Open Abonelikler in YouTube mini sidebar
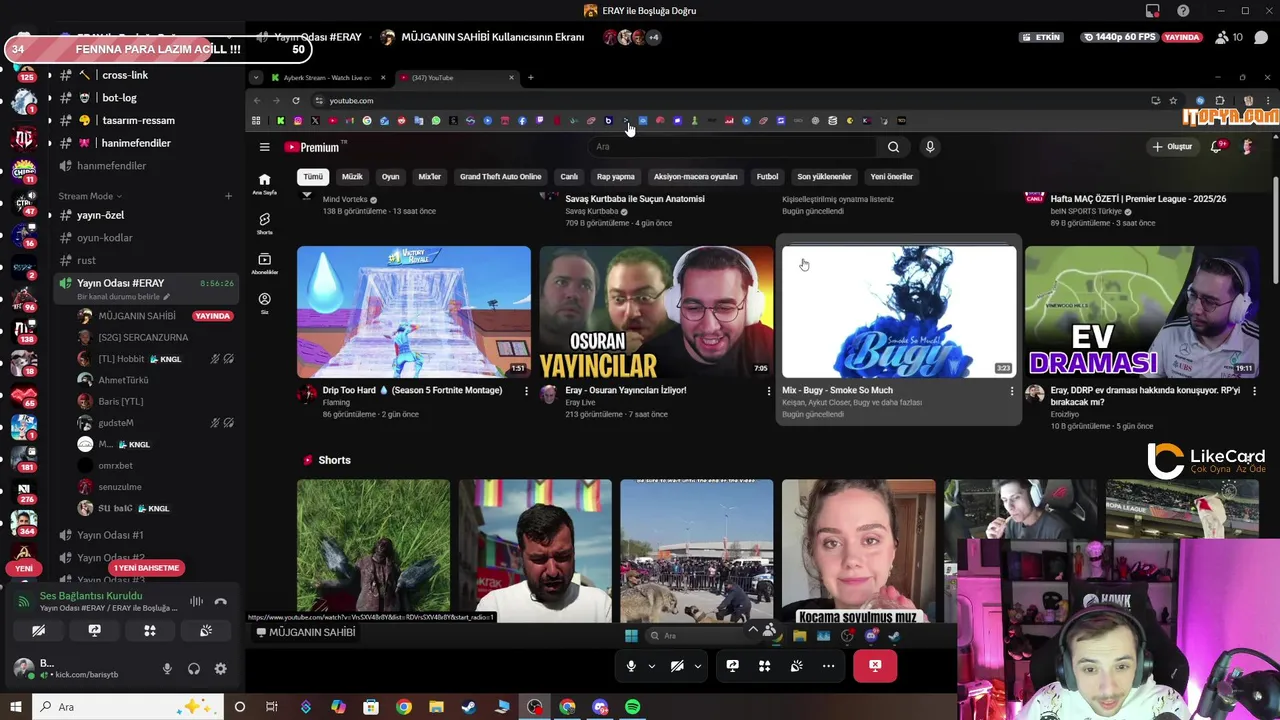The width and height of the screenshot is (1280, 720). 264,263
